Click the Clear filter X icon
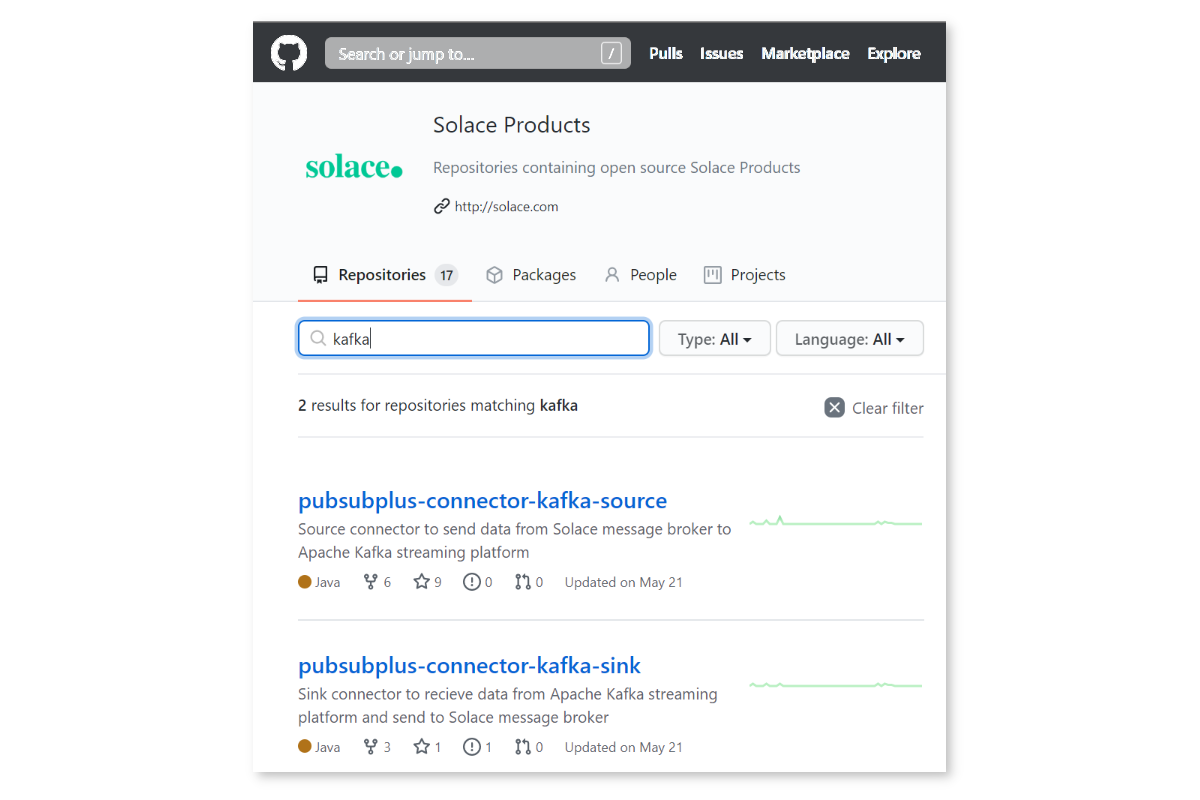The height and width of the screenshot is (800, 1200). point(834,407)
